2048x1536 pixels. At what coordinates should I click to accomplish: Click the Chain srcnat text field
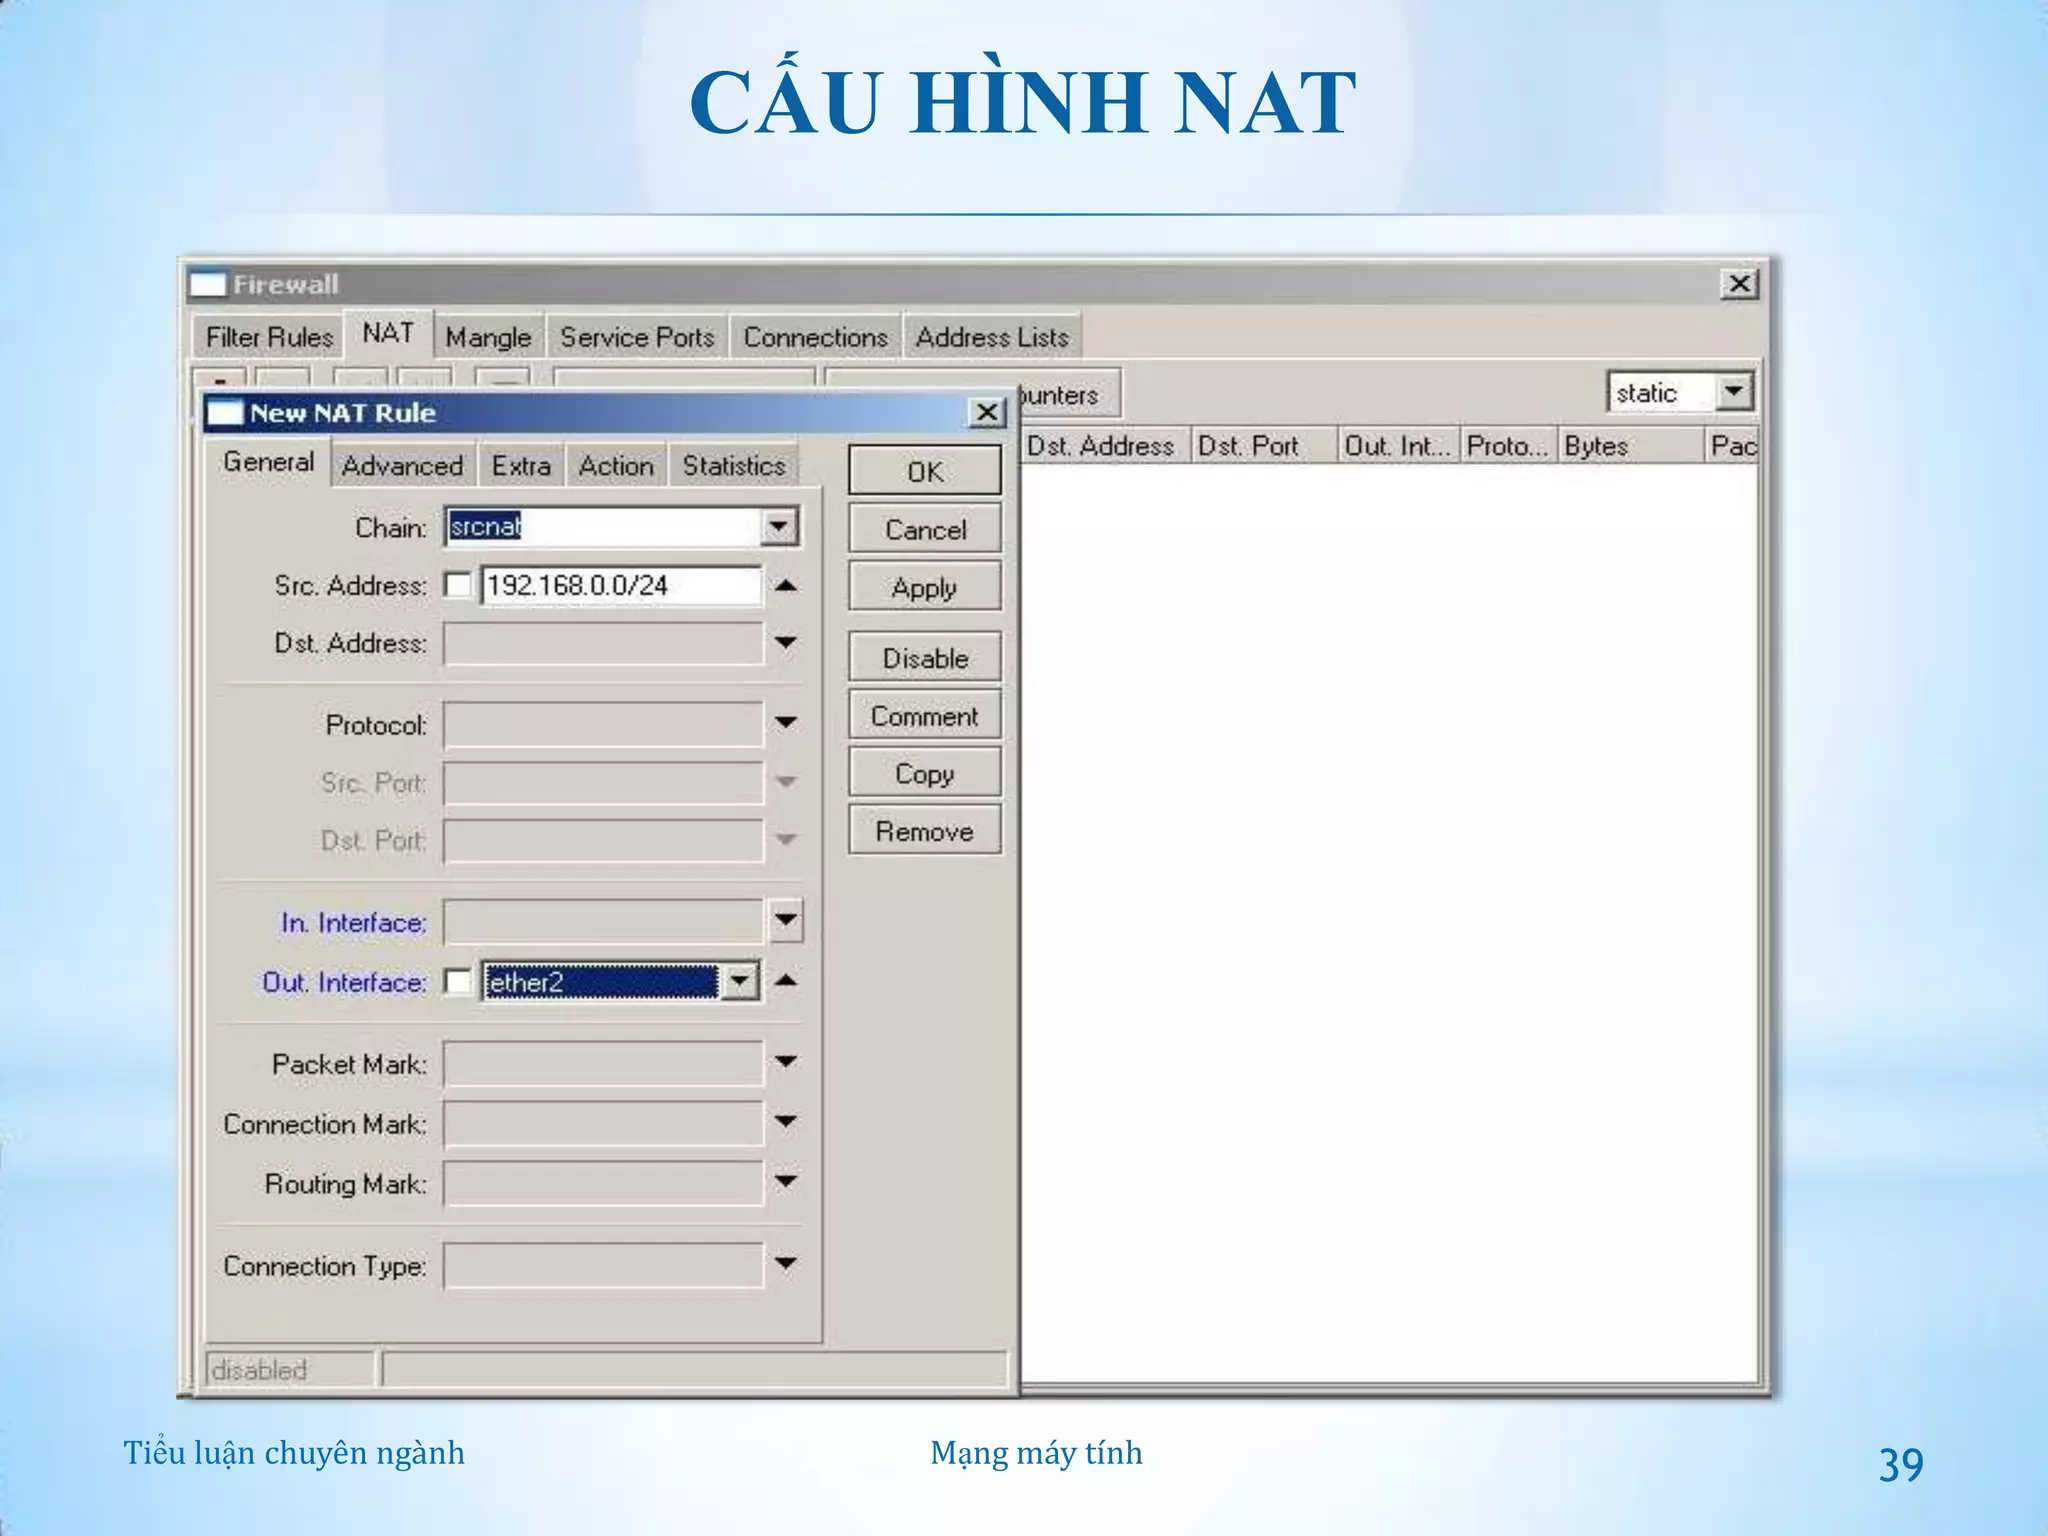click(604, 526)
